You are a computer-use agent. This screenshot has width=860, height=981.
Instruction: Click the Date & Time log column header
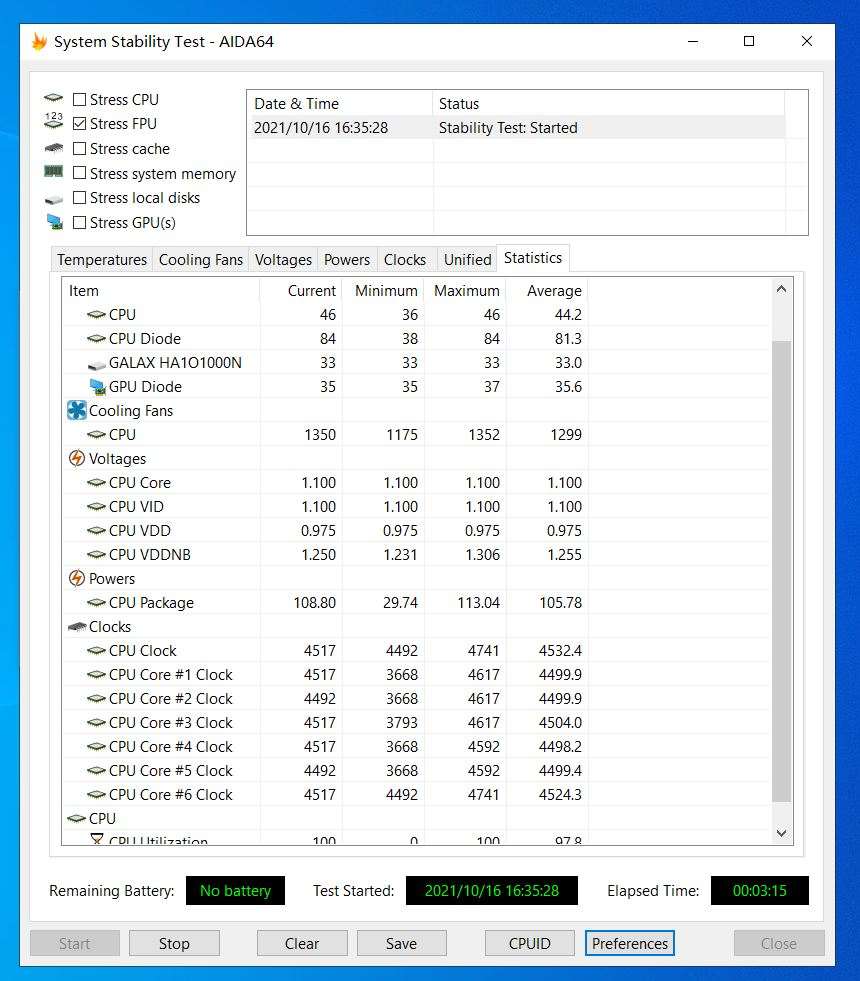tap(340, 103)
